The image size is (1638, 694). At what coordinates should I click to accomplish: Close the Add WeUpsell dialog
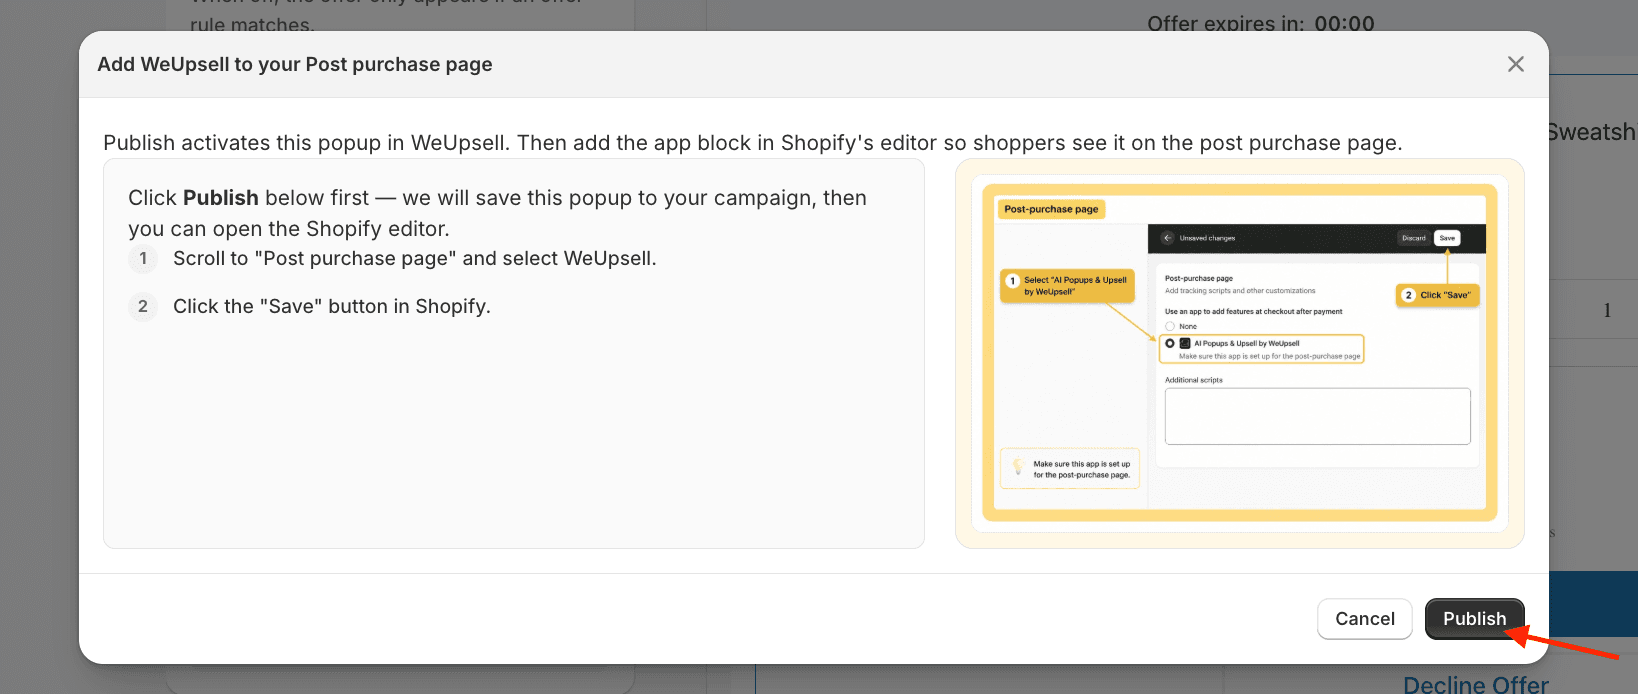point(1516,64)
